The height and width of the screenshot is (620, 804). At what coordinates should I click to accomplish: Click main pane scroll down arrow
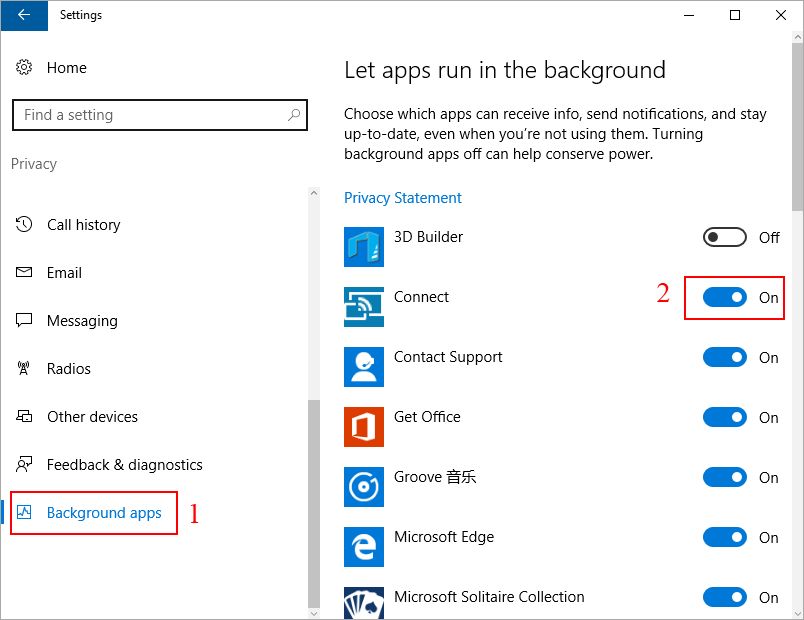[x=797, y=613]
